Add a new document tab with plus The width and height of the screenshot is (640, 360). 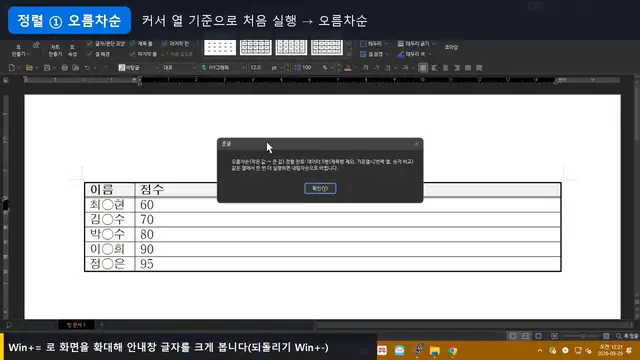click(102, 325)
